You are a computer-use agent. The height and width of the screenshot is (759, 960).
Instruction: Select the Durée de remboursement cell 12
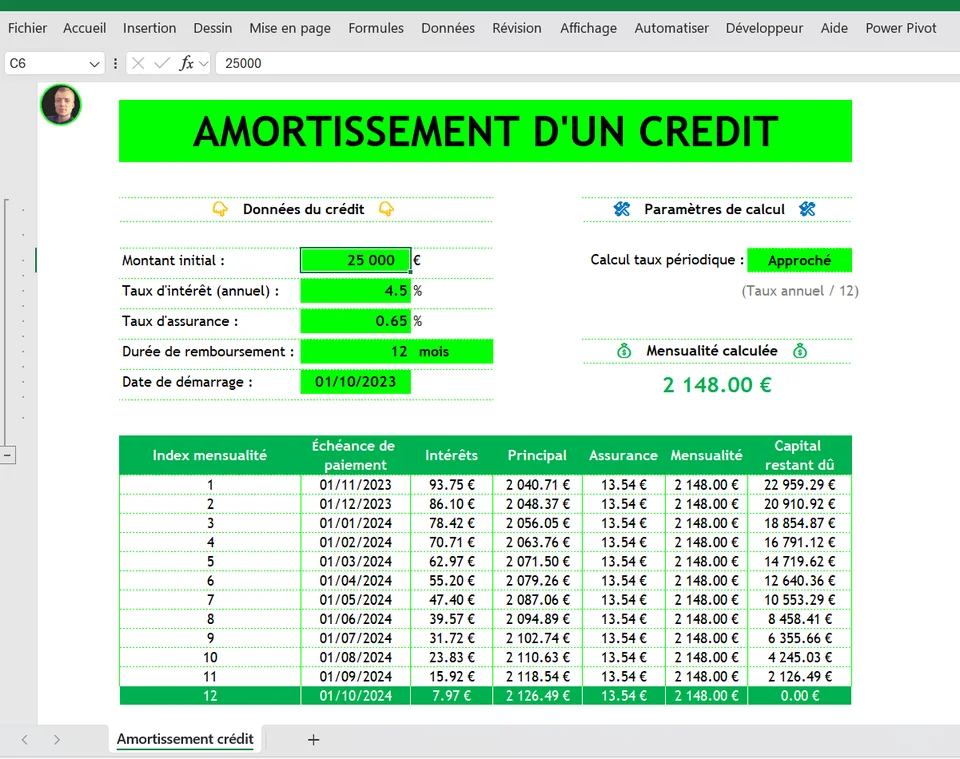click(355, 351)
